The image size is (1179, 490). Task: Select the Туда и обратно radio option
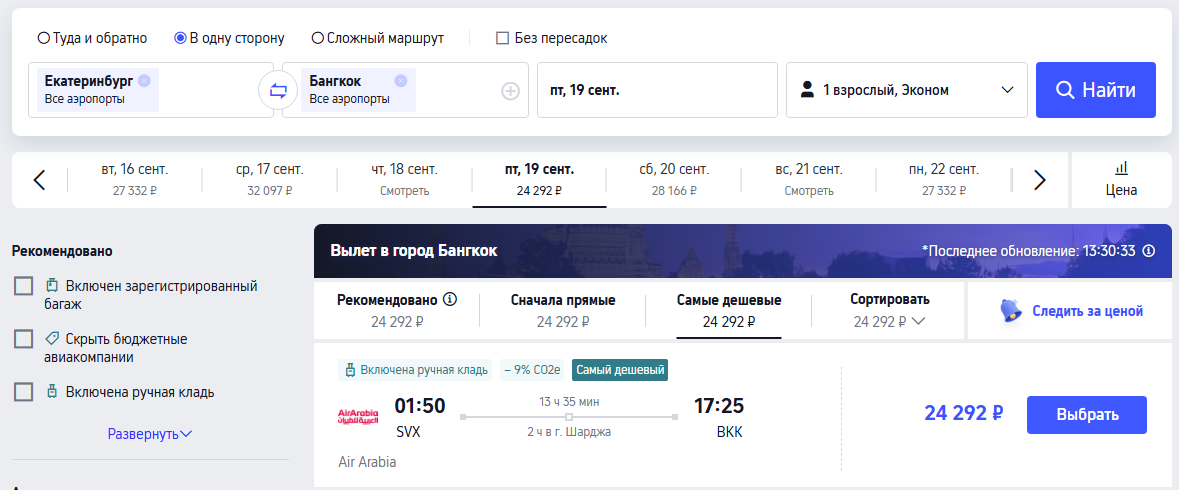[44, 38]
